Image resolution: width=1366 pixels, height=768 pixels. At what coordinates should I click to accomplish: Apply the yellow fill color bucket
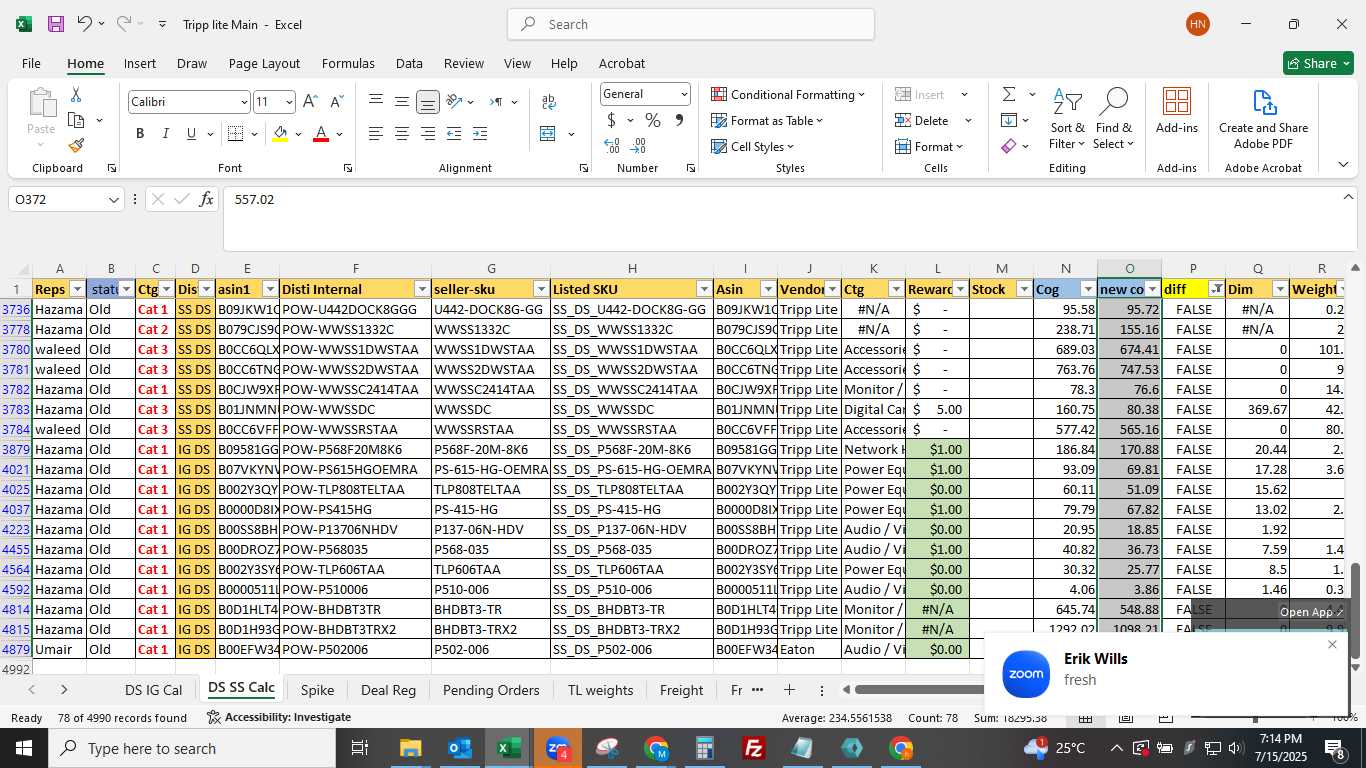click(x=280, y=134)
